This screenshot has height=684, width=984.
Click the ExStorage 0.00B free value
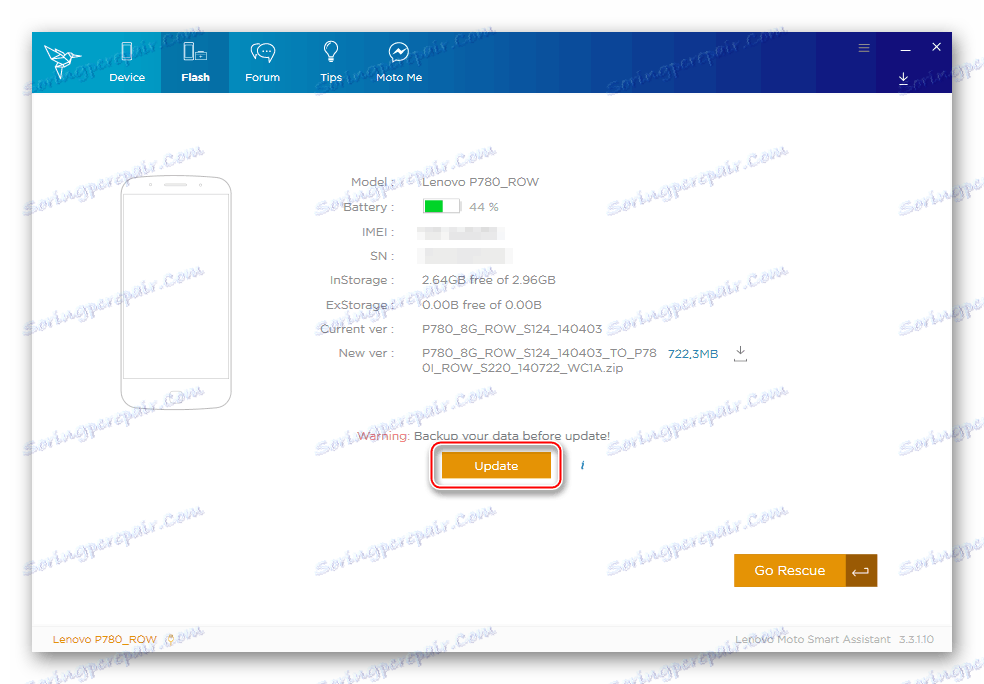(x=481, y=305)
